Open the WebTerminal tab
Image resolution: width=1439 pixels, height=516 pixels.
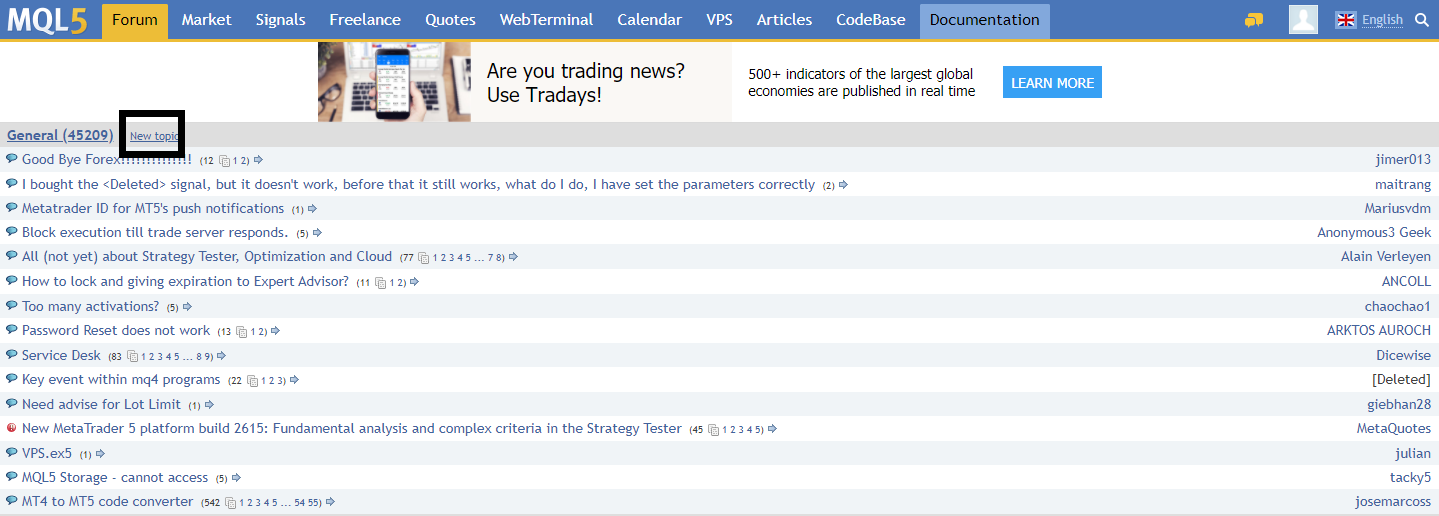(x=546, y=20)
